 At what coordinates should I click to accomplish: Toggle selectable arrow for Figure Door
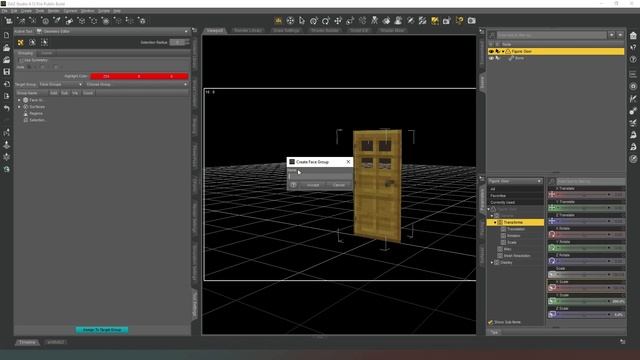click(498, 51)
